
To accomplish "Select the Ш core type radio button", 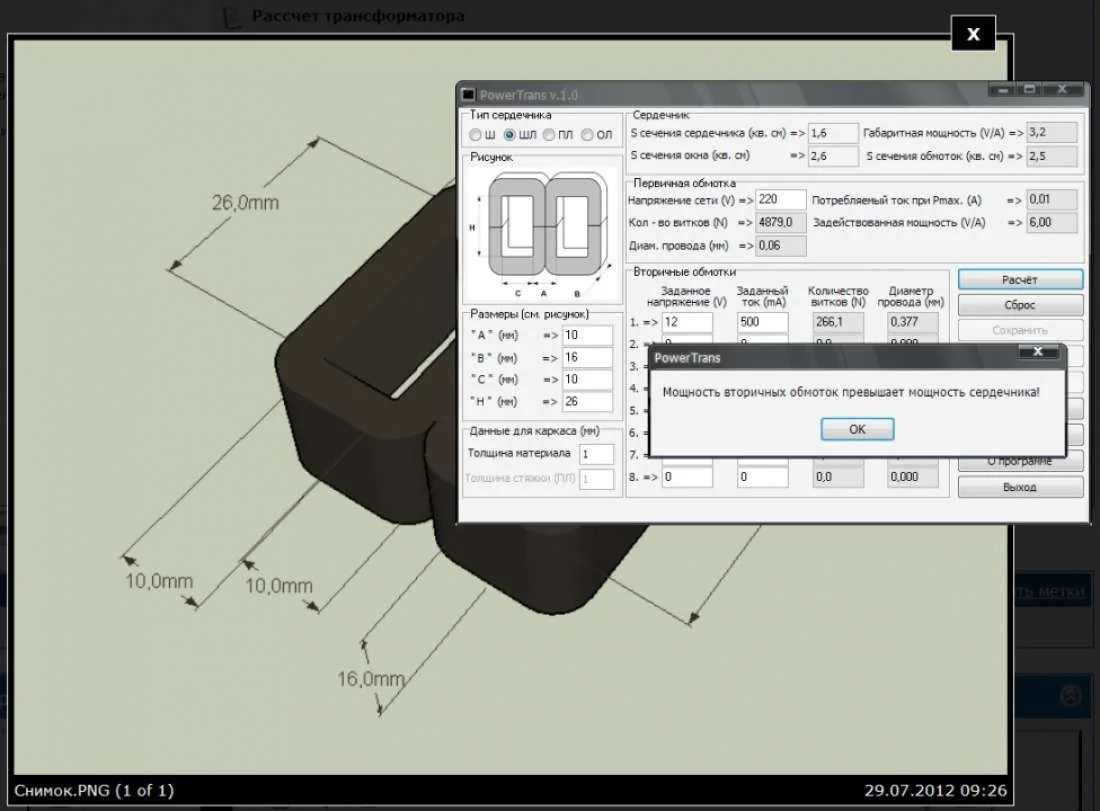I will pos(476,135).
